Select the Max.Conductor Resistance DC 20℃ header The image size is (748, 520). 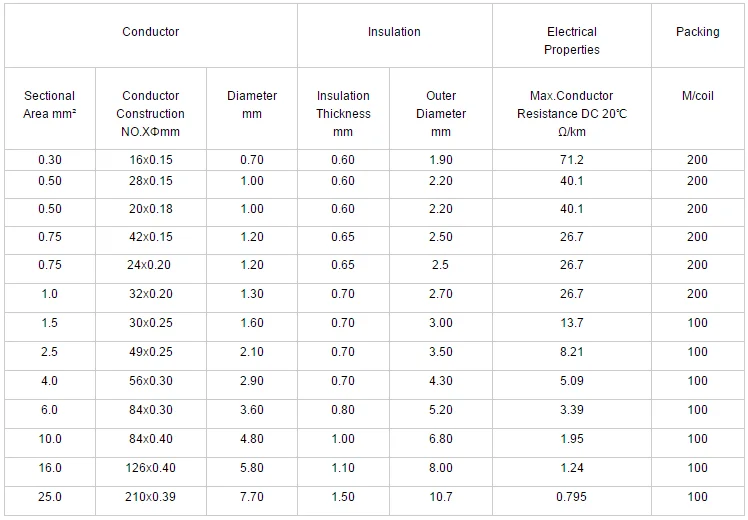click(571, 113)
